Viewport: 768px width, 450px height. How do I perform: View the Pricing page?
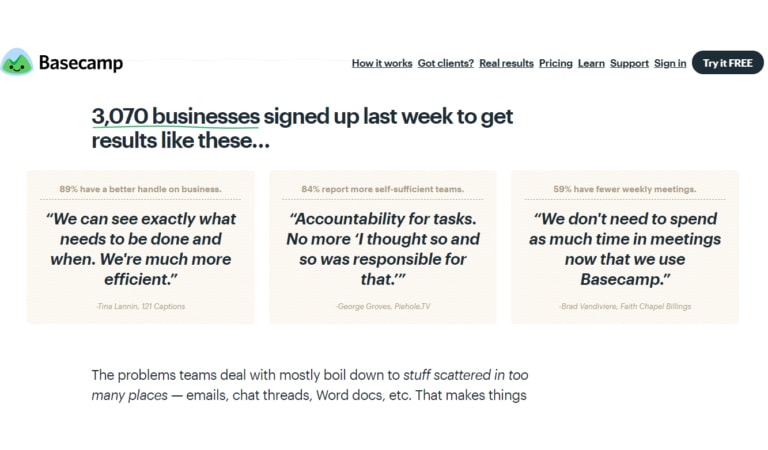click(x=555, y=63)
